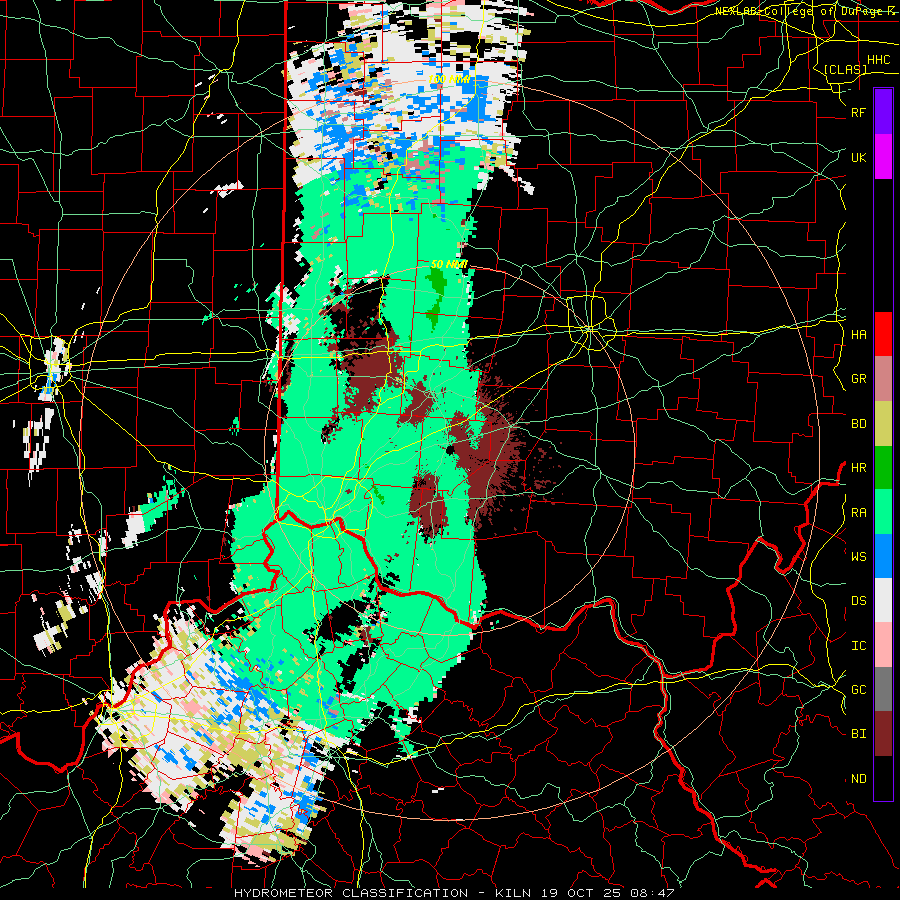Viewport: 900px width, 900px height.
Task: Click the 50 NMI range ring label
Action: point(449,265)
